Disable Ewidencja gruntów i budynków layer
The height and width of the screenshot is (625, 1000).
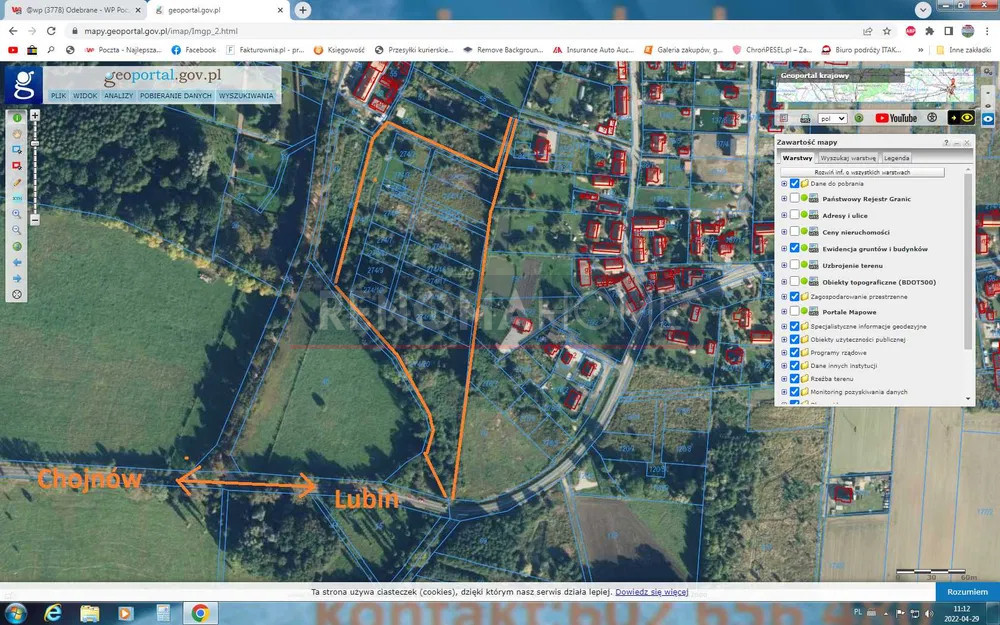[794, 248]
